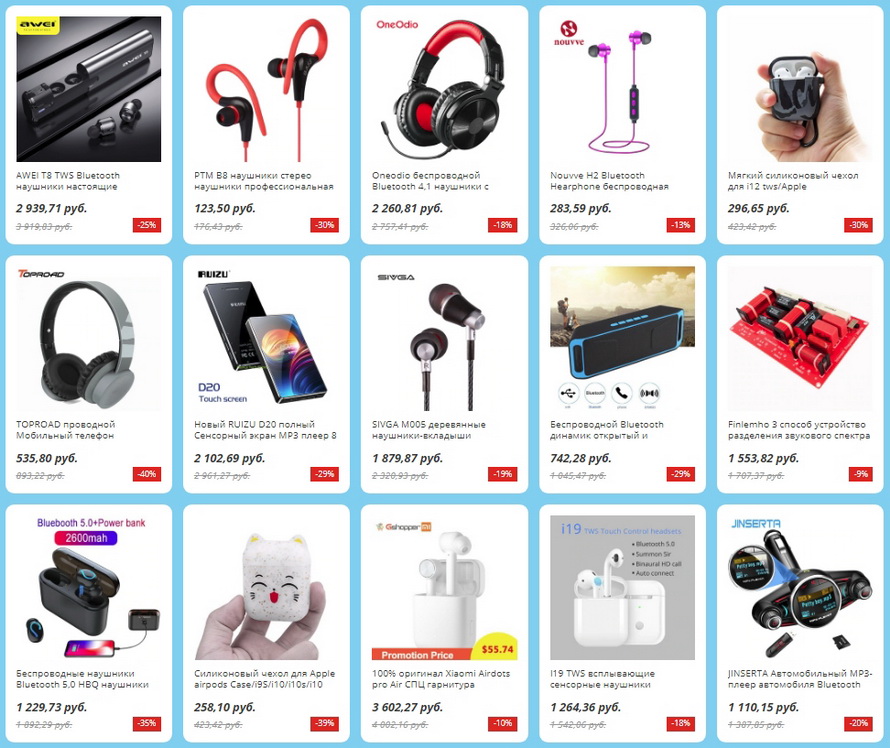Image resolution: width=890 pixels, height=748 pixels.
Task: Click the Bluetooth icon below blue speaker
Action: click(x=595, y=393)
